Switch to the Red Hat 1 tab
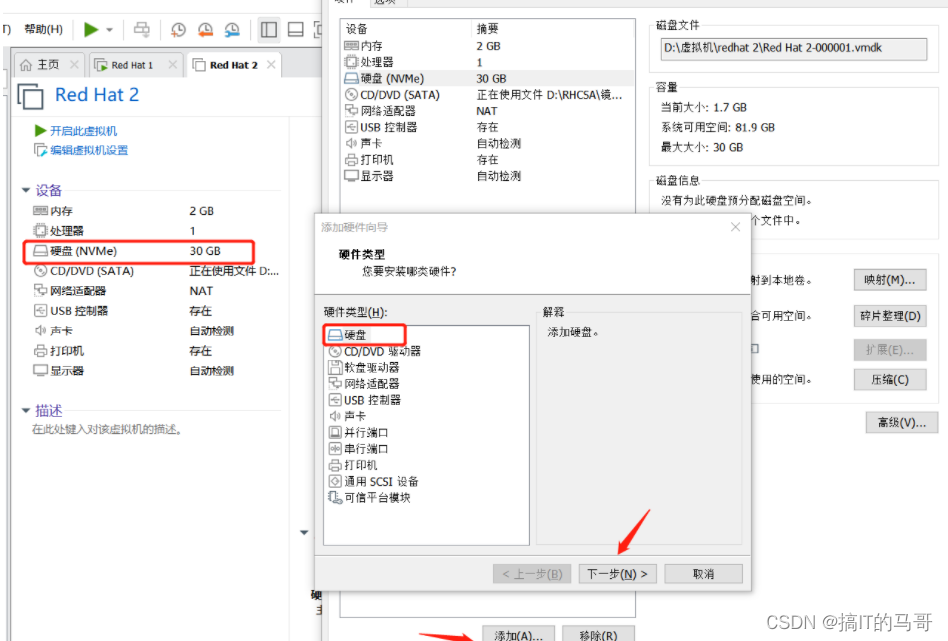The height and width of the screenshot is (641, 948). point(132,65)
